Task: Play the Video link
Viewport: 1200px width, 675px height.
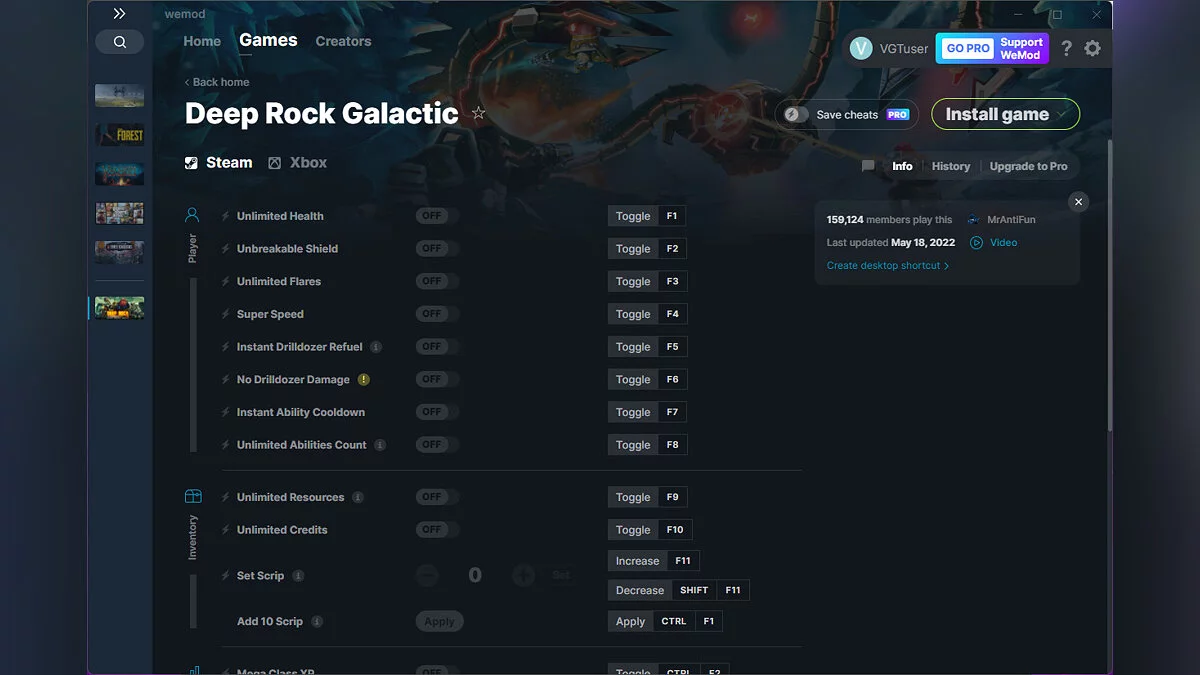Action: click(x=994, y=242)
